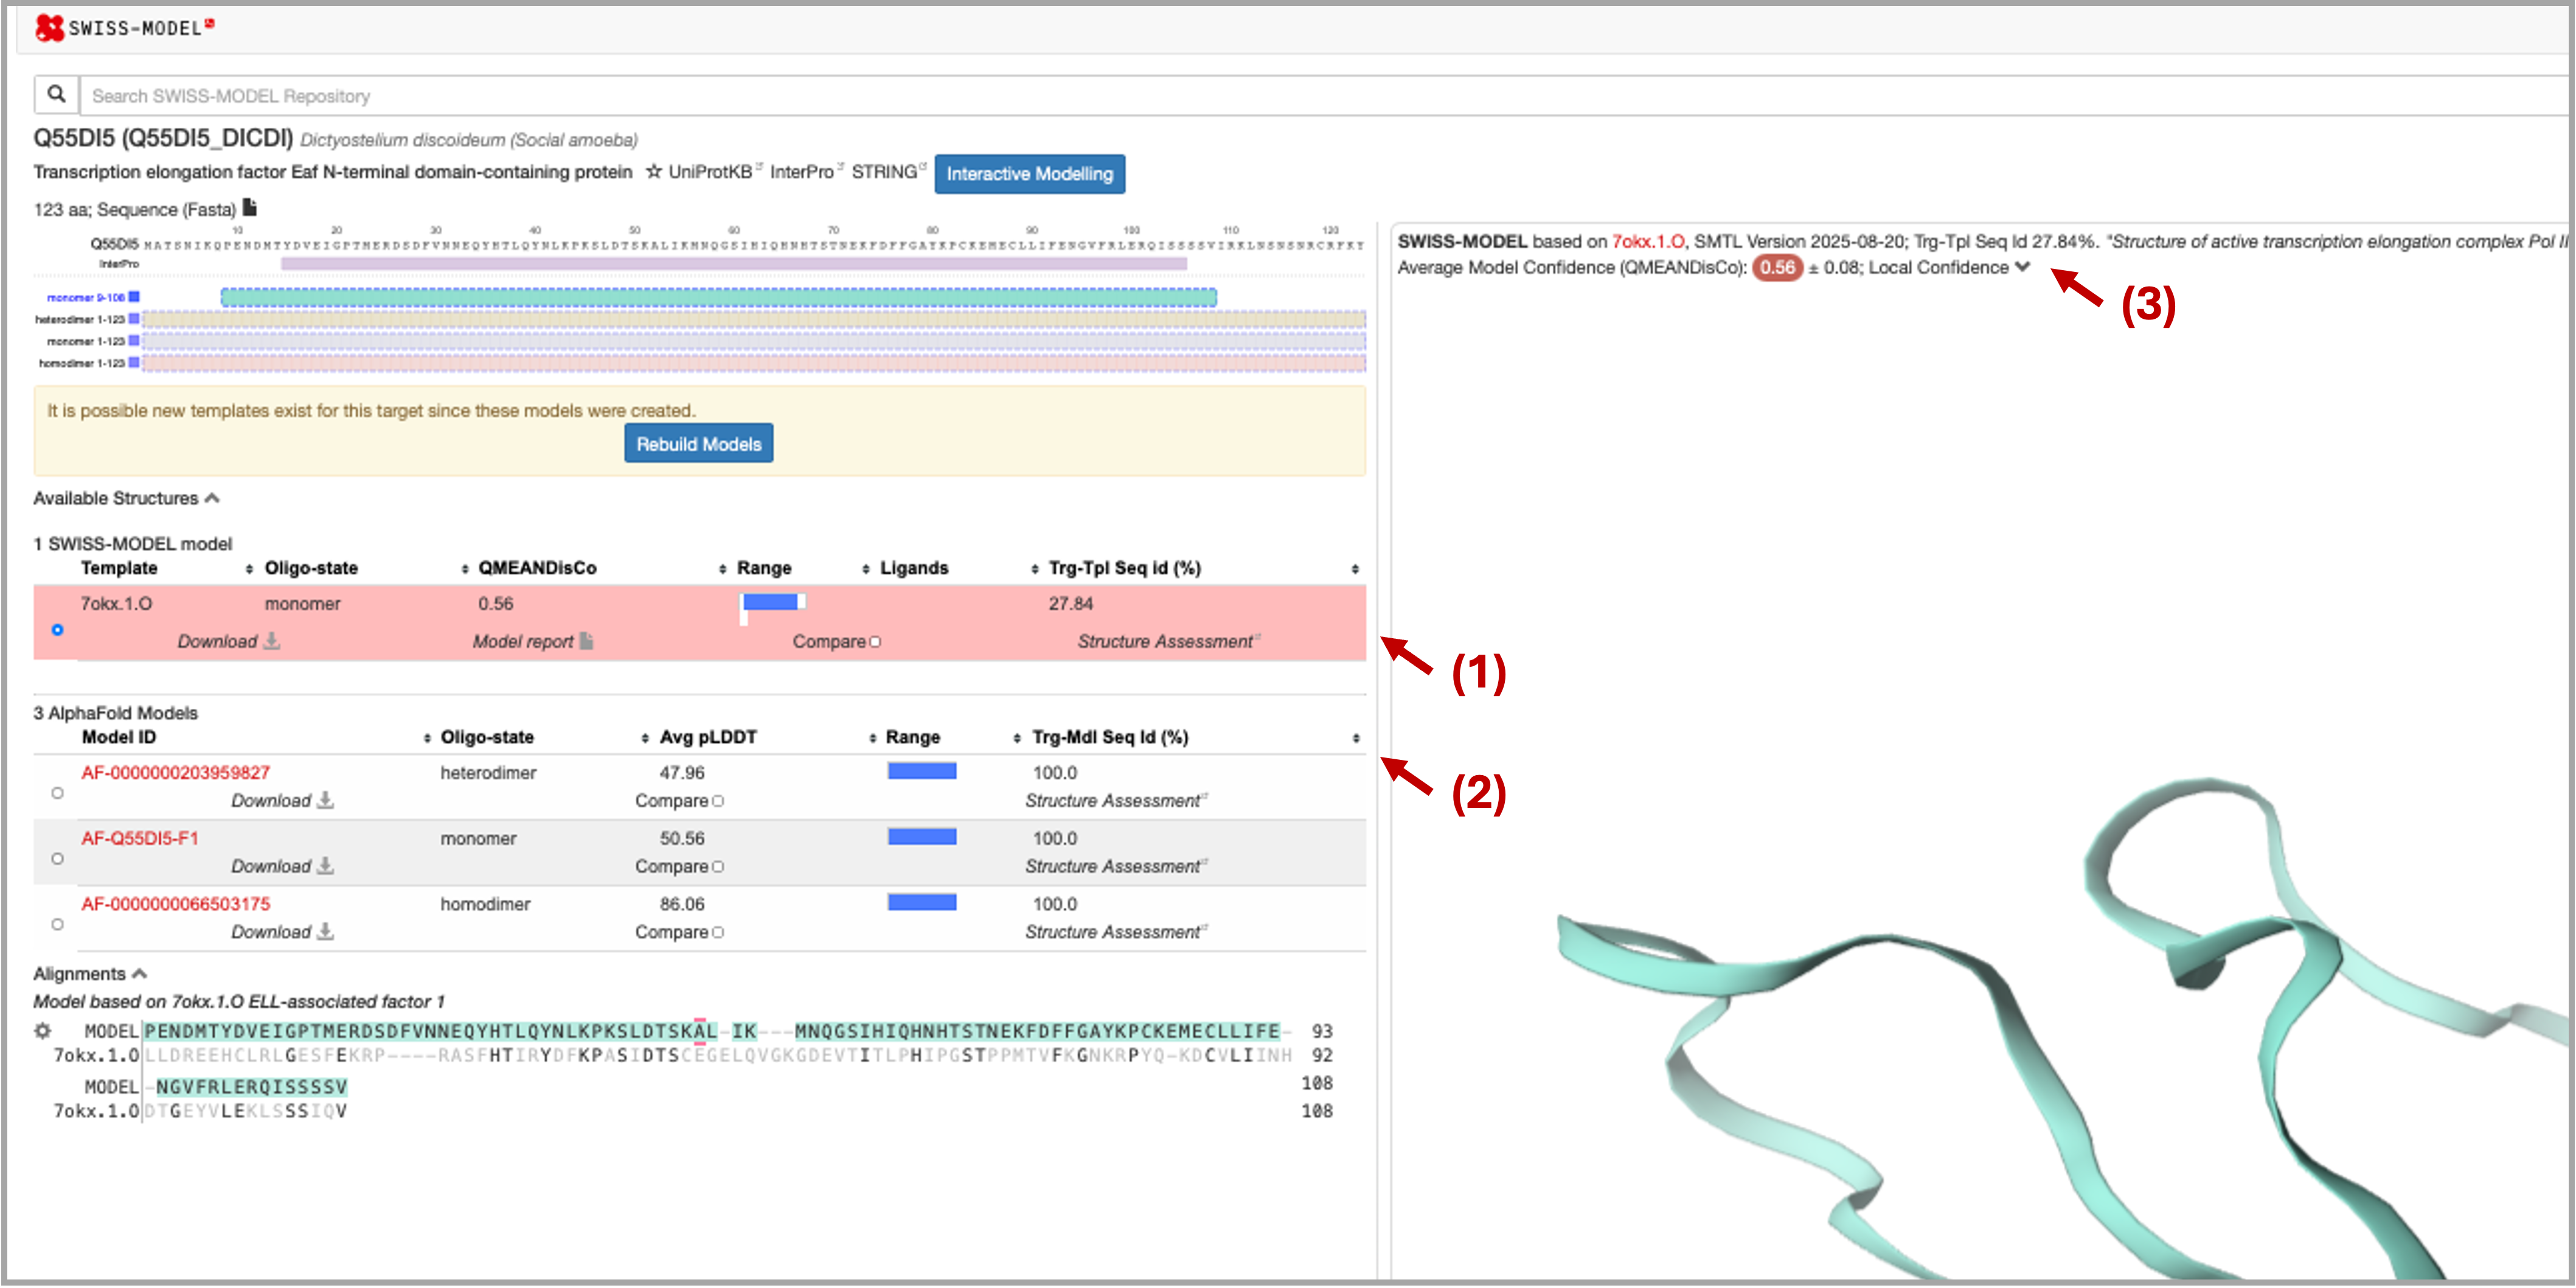The image size is (2576, 1288).
Task: Download the 7okx.1.O SWISS-MODEL model
Action: [x=228, y=641]
